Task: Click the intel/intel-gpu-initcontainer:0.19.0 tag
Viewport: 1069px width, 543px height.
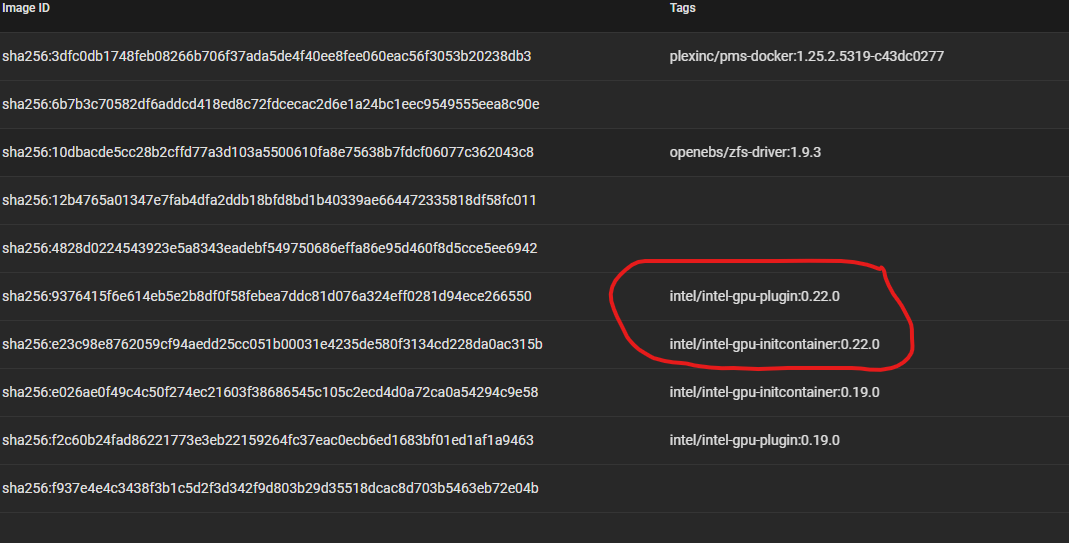Action: click(774, 392)
